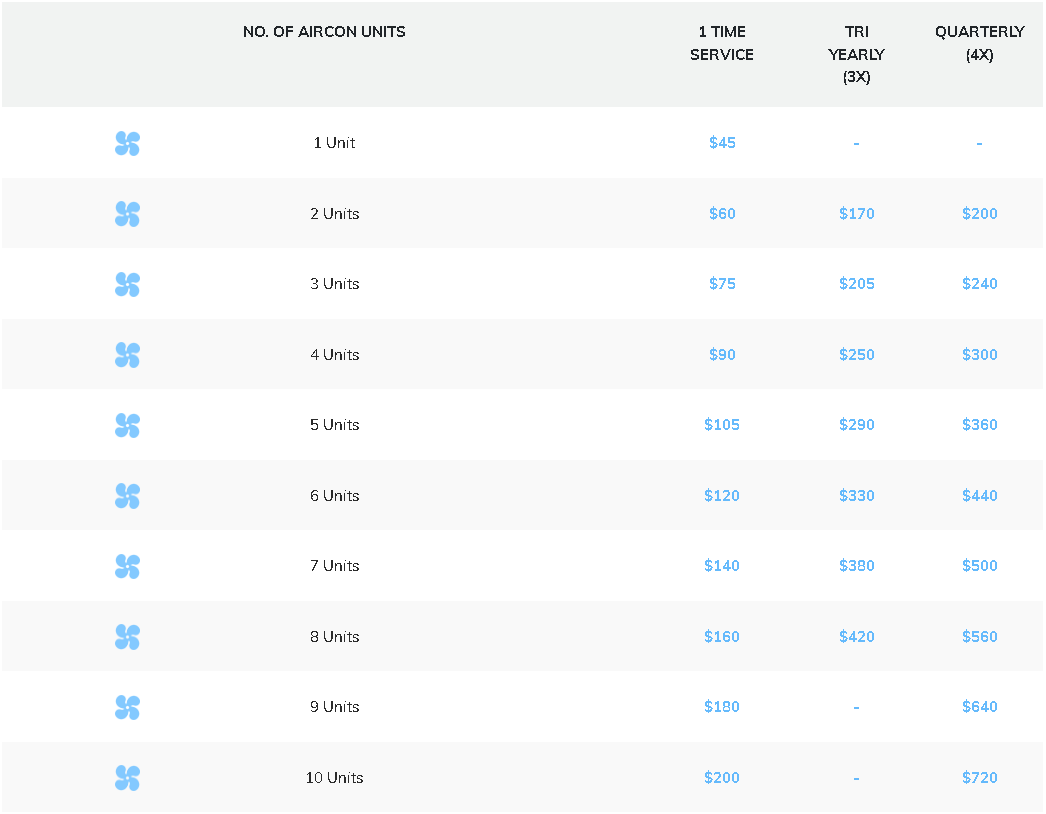The height and width of the screenshot is (814, 1046).
Task: Select the $560 quarterly price
Action: (979, 637)
